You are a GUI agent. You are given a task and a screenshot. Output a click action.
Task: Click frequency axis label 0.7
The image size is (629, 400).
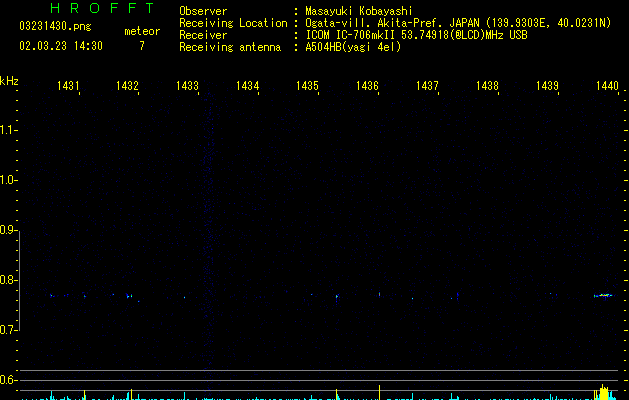pos(8,330)
